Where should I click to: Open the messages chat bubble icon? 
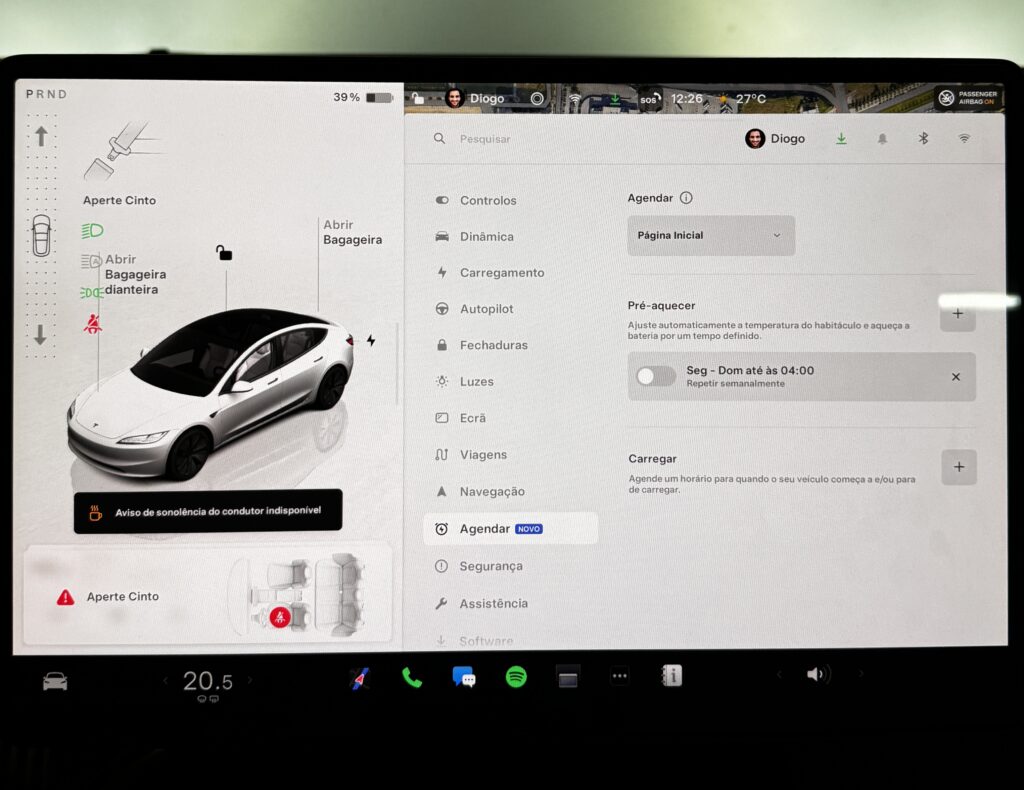pyautogui.click(x=464, y=677)
